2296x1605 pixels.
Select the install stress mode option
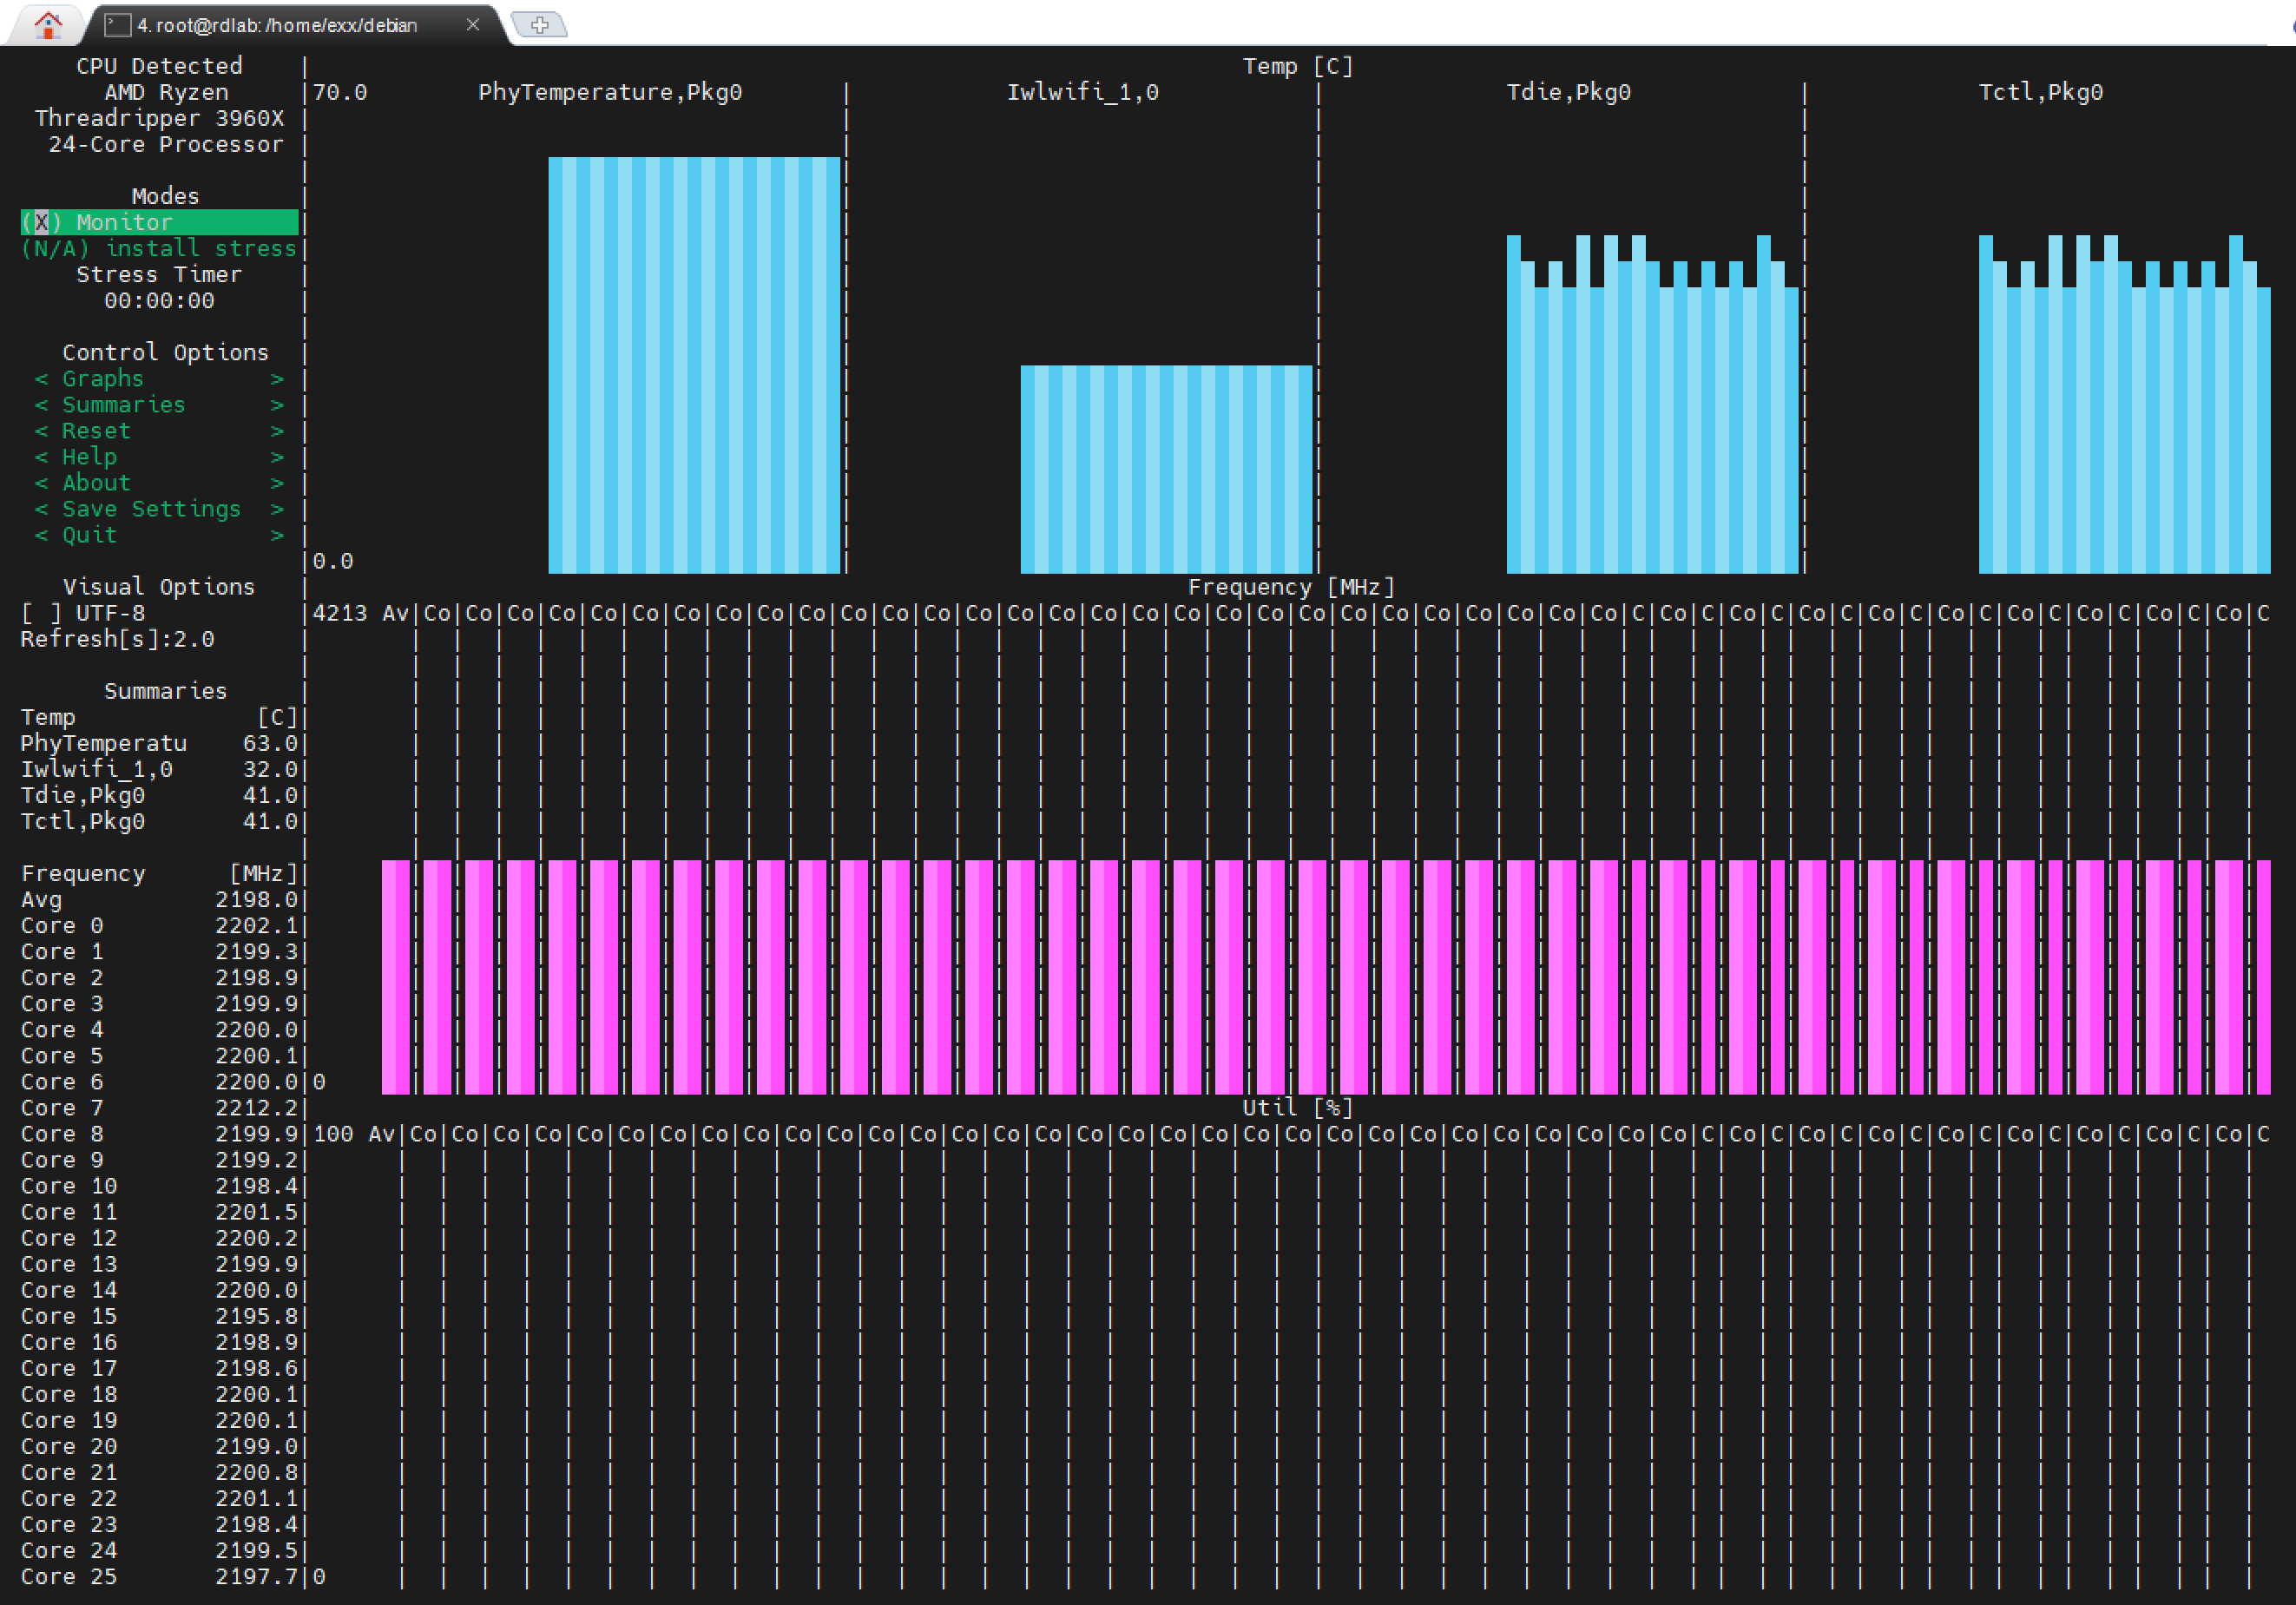point(159,248)
